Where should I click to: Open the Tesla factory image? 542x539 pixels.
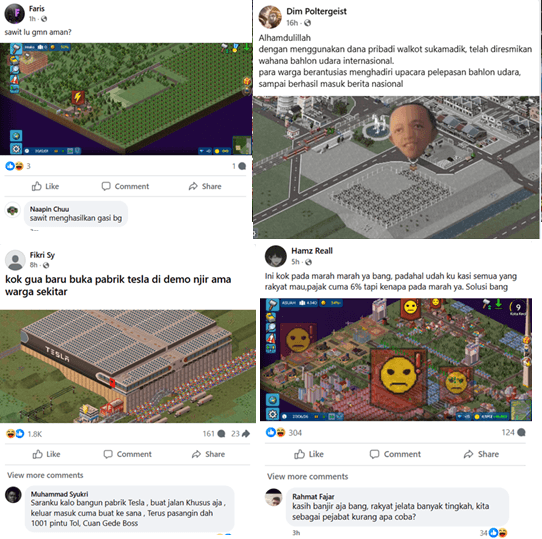128,366
